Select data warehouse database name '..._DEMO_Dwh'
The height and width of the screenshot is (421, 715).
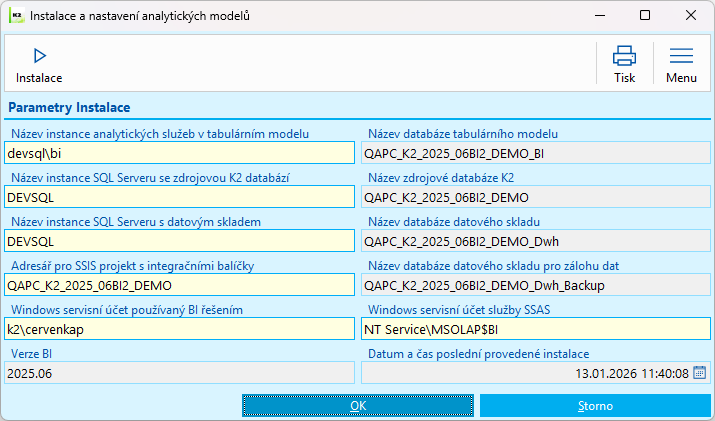pos(536,241)
